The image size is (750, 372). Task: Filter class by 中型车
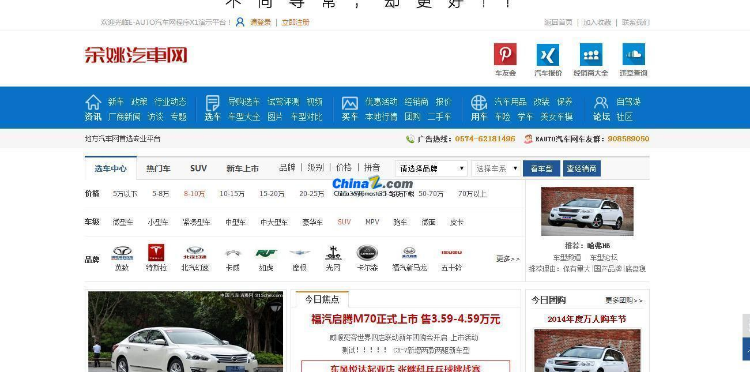tap(235, 222)
